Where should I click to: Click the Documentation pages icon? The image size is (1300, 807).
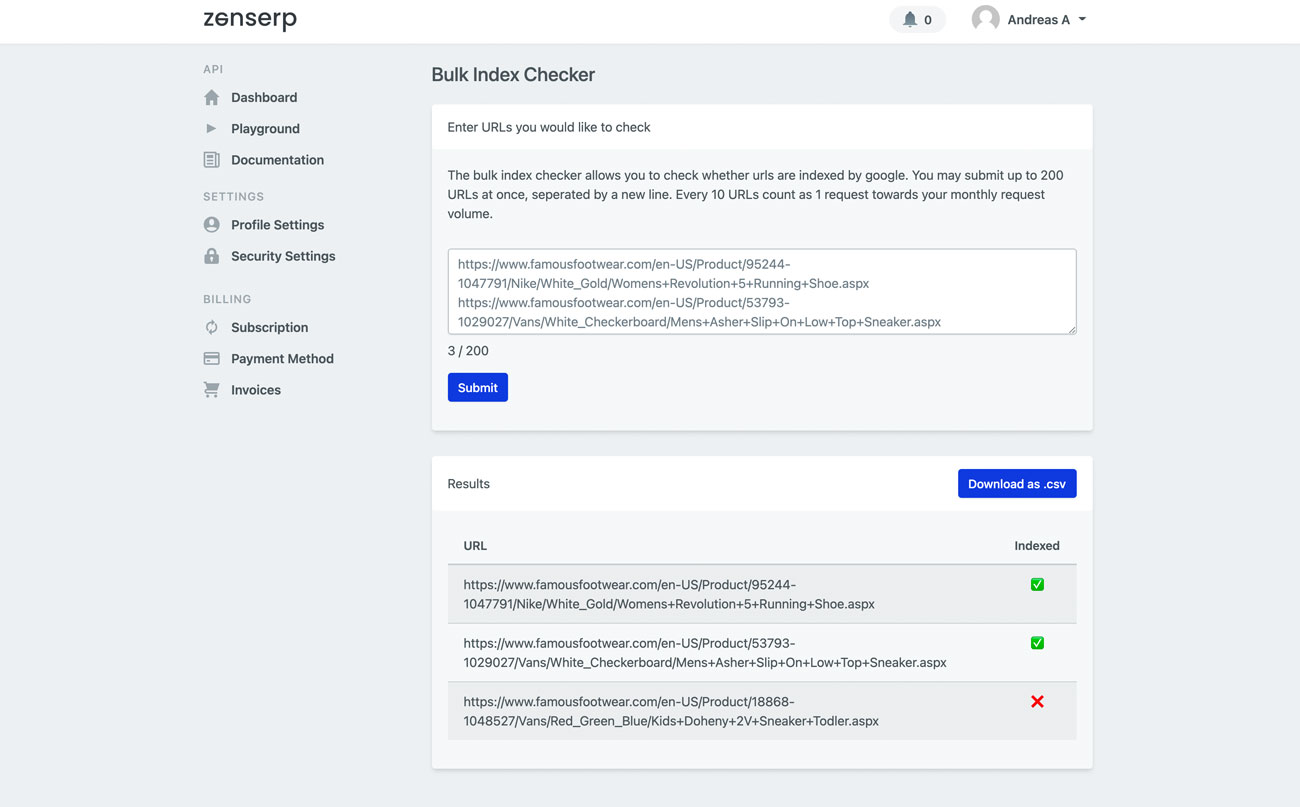pyautogui.click(x=211, y=159)
